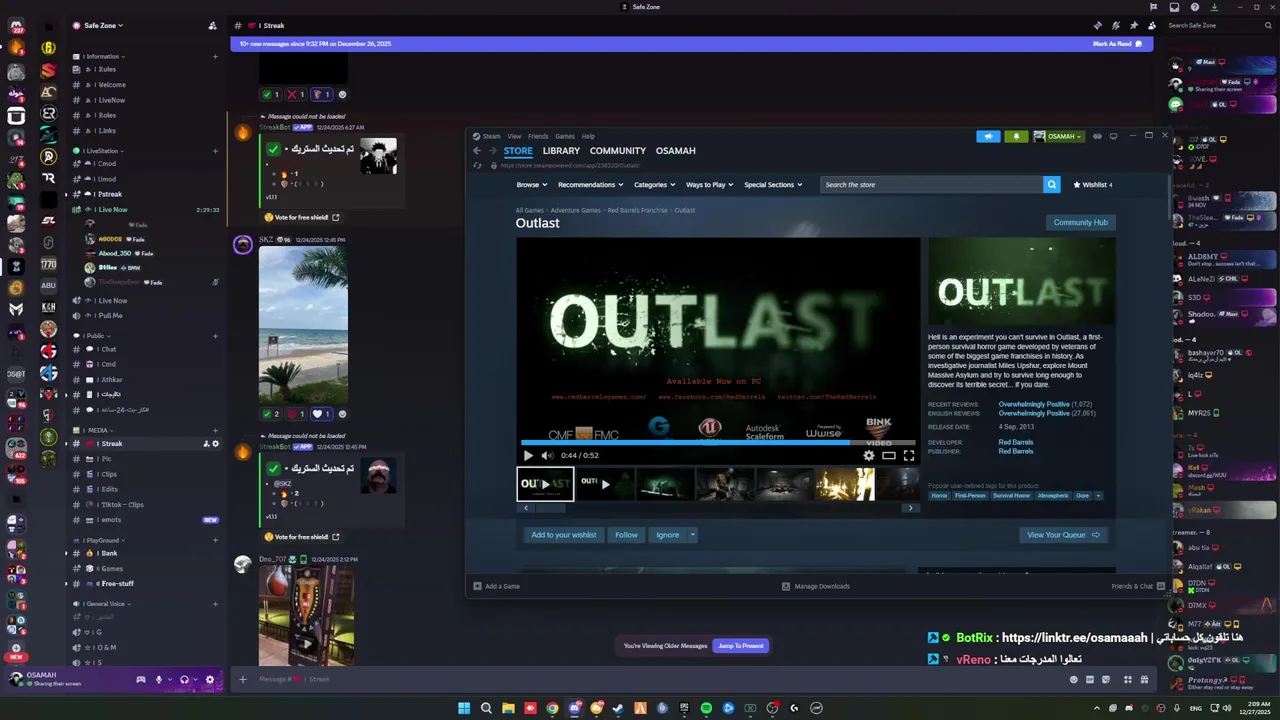Expand the Browse dropdown in Steam store
Image resolution: width=1280 pixels, height=720 pixels.
pos(532,184)
